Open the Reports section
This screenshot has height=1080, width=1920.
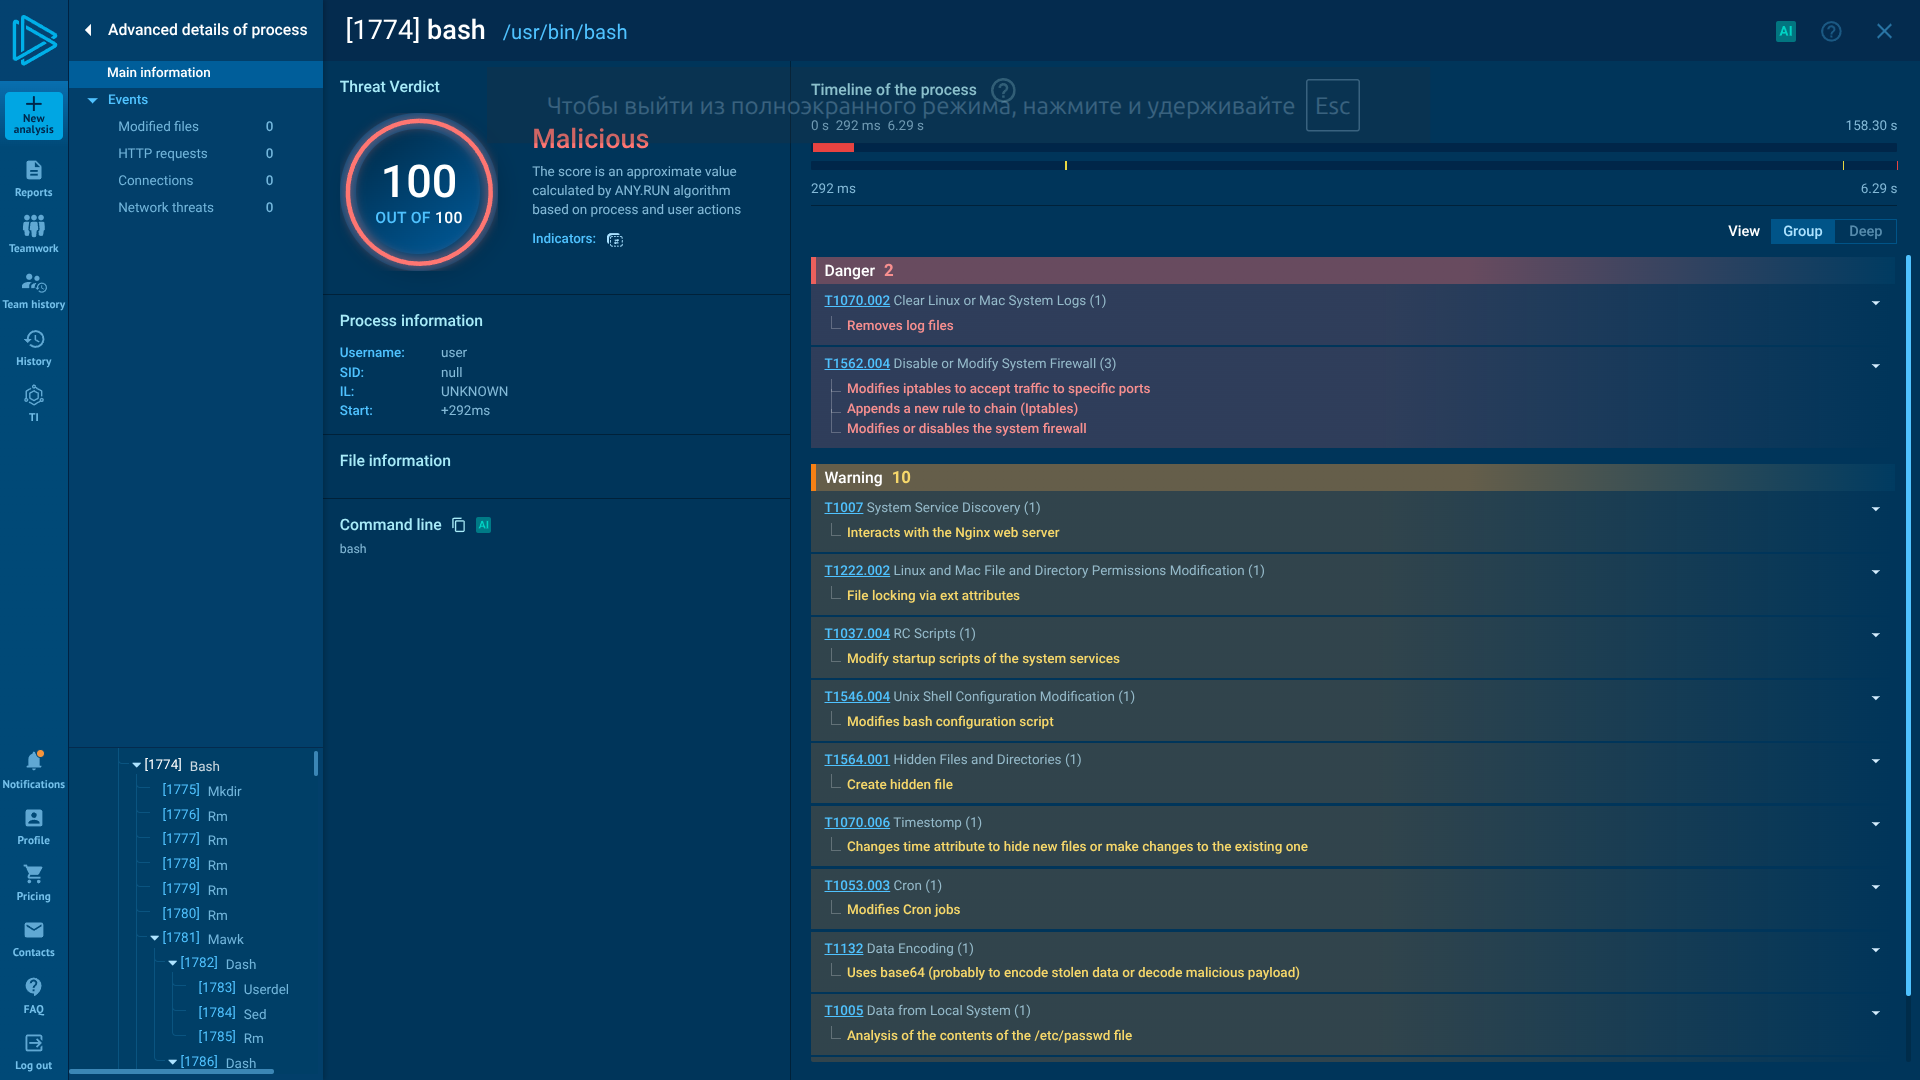pyautogui.click(x=34, y=179)
